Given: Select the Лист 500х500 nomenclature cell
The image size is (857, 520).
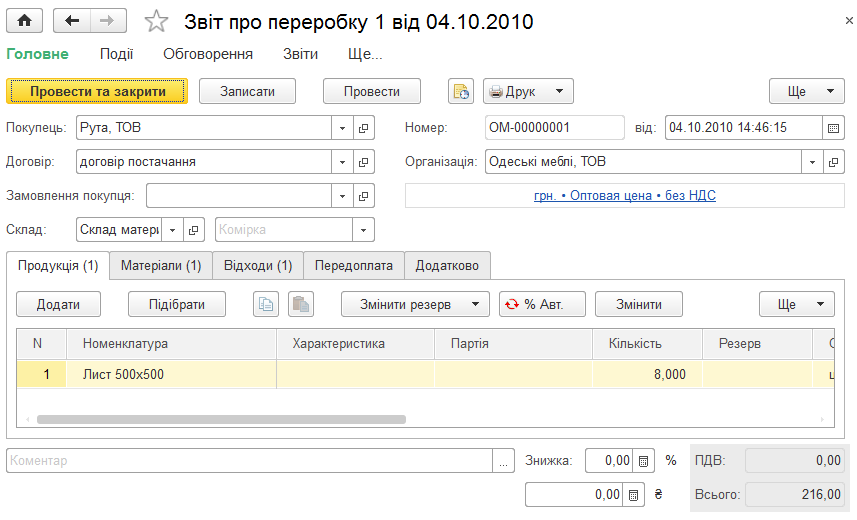Looking at the screenshot, I should pyautogui.click(x=172, y=375).
